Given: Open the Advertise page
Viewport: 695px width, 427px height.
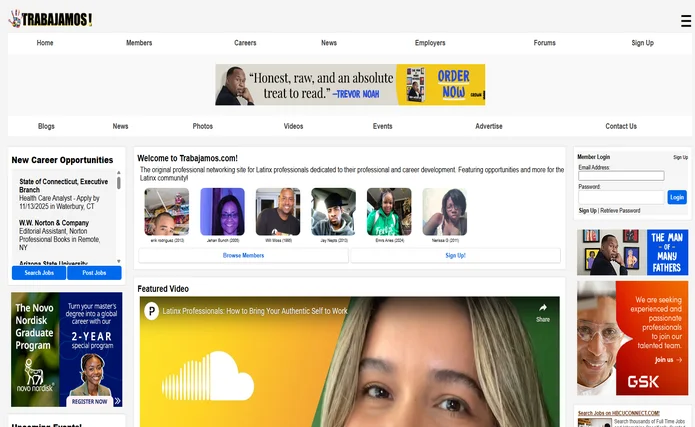Looking at the screenshot, I should (x=489, y=126).
